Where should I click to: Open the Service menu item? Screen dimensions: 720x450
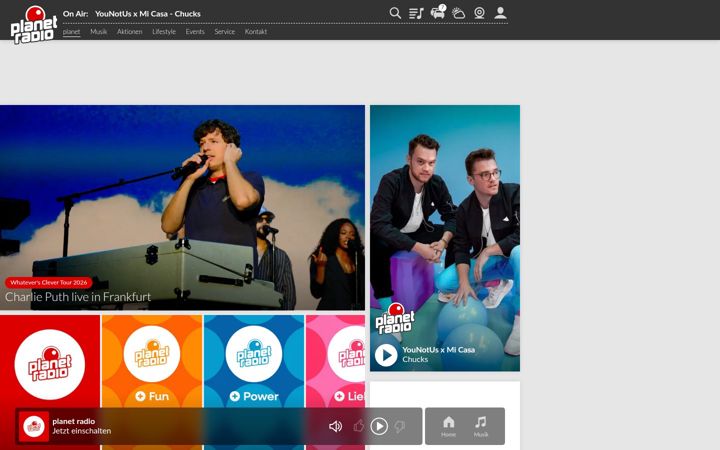(x=225, y=32)
